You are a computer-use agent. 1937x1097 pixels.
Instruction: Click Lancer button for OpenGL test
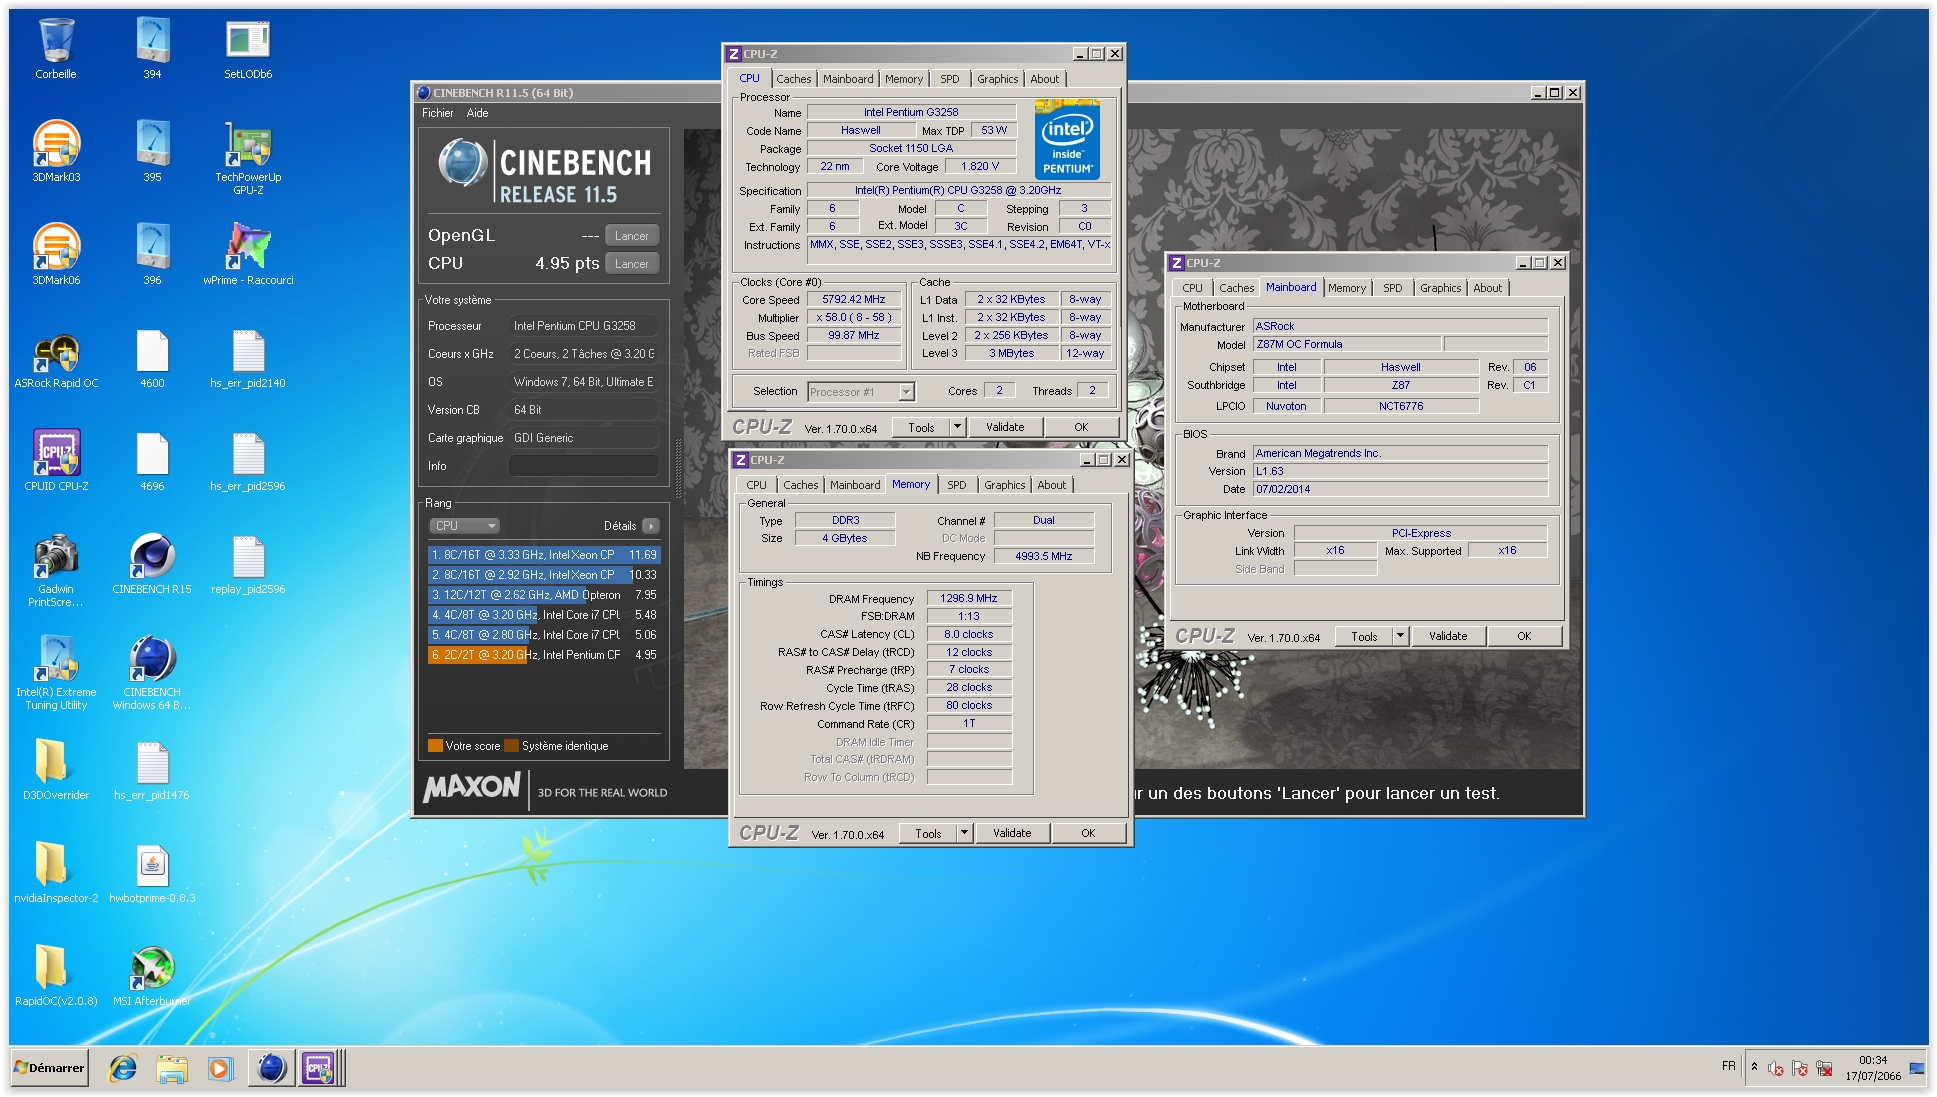[632, 236]
